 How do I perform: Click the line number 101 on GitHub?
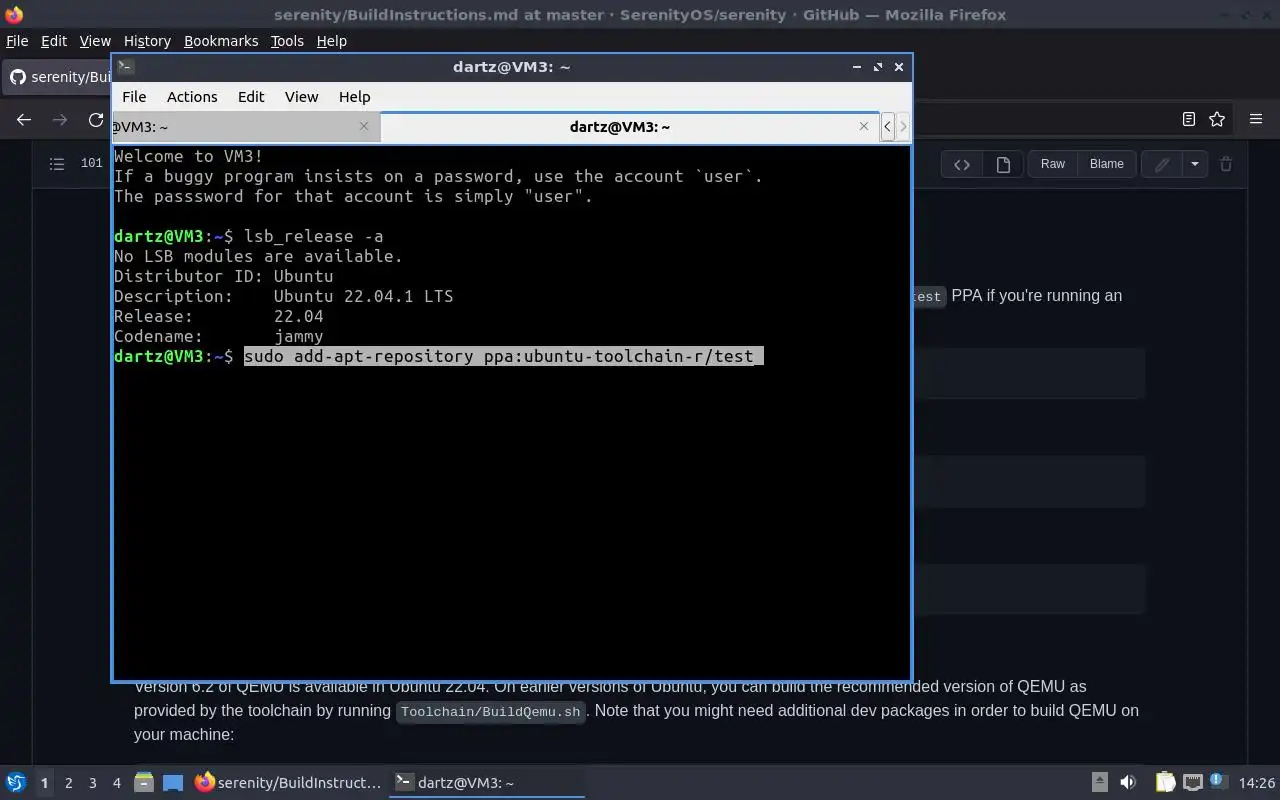(x=92, y=163)
